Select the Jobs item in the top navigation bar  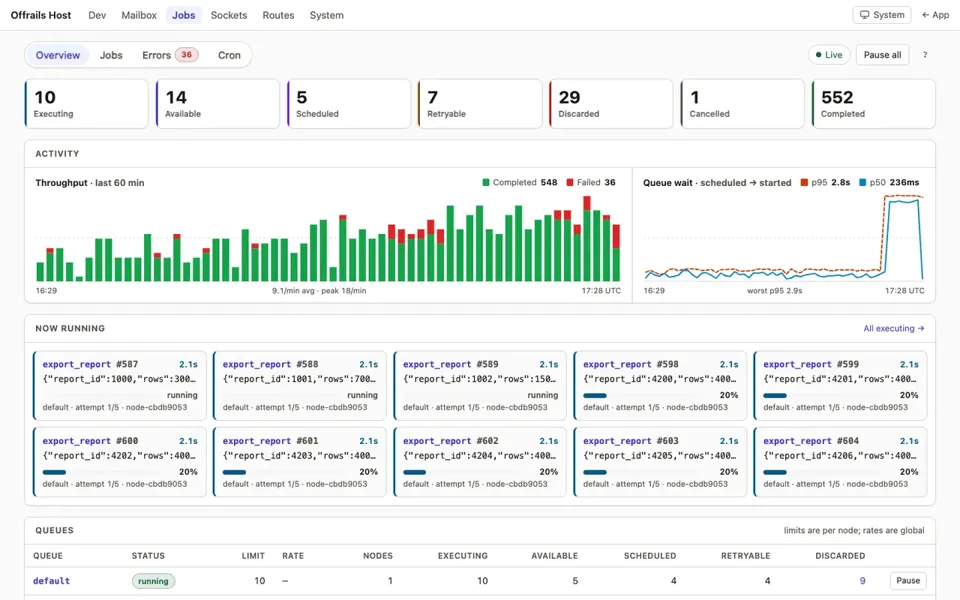coord(184,15)
